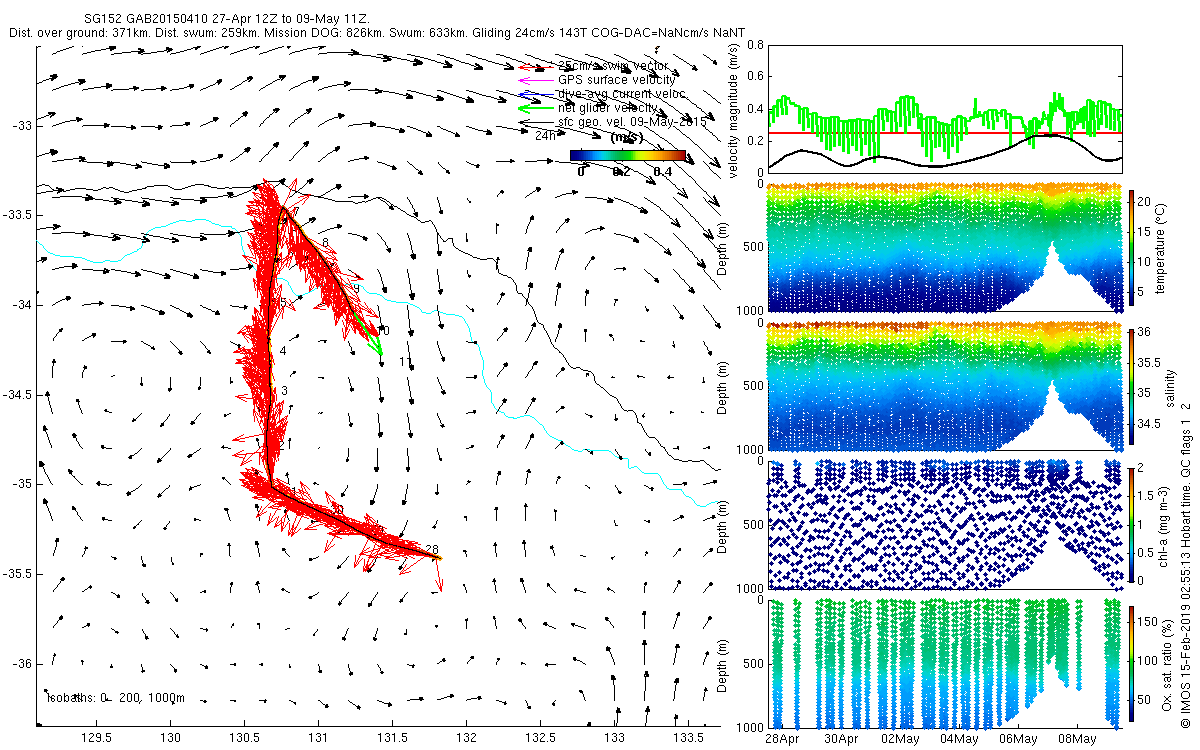Click waypoint number 10 on glider track
The image size is (1200, 750).
coord(382,331)
